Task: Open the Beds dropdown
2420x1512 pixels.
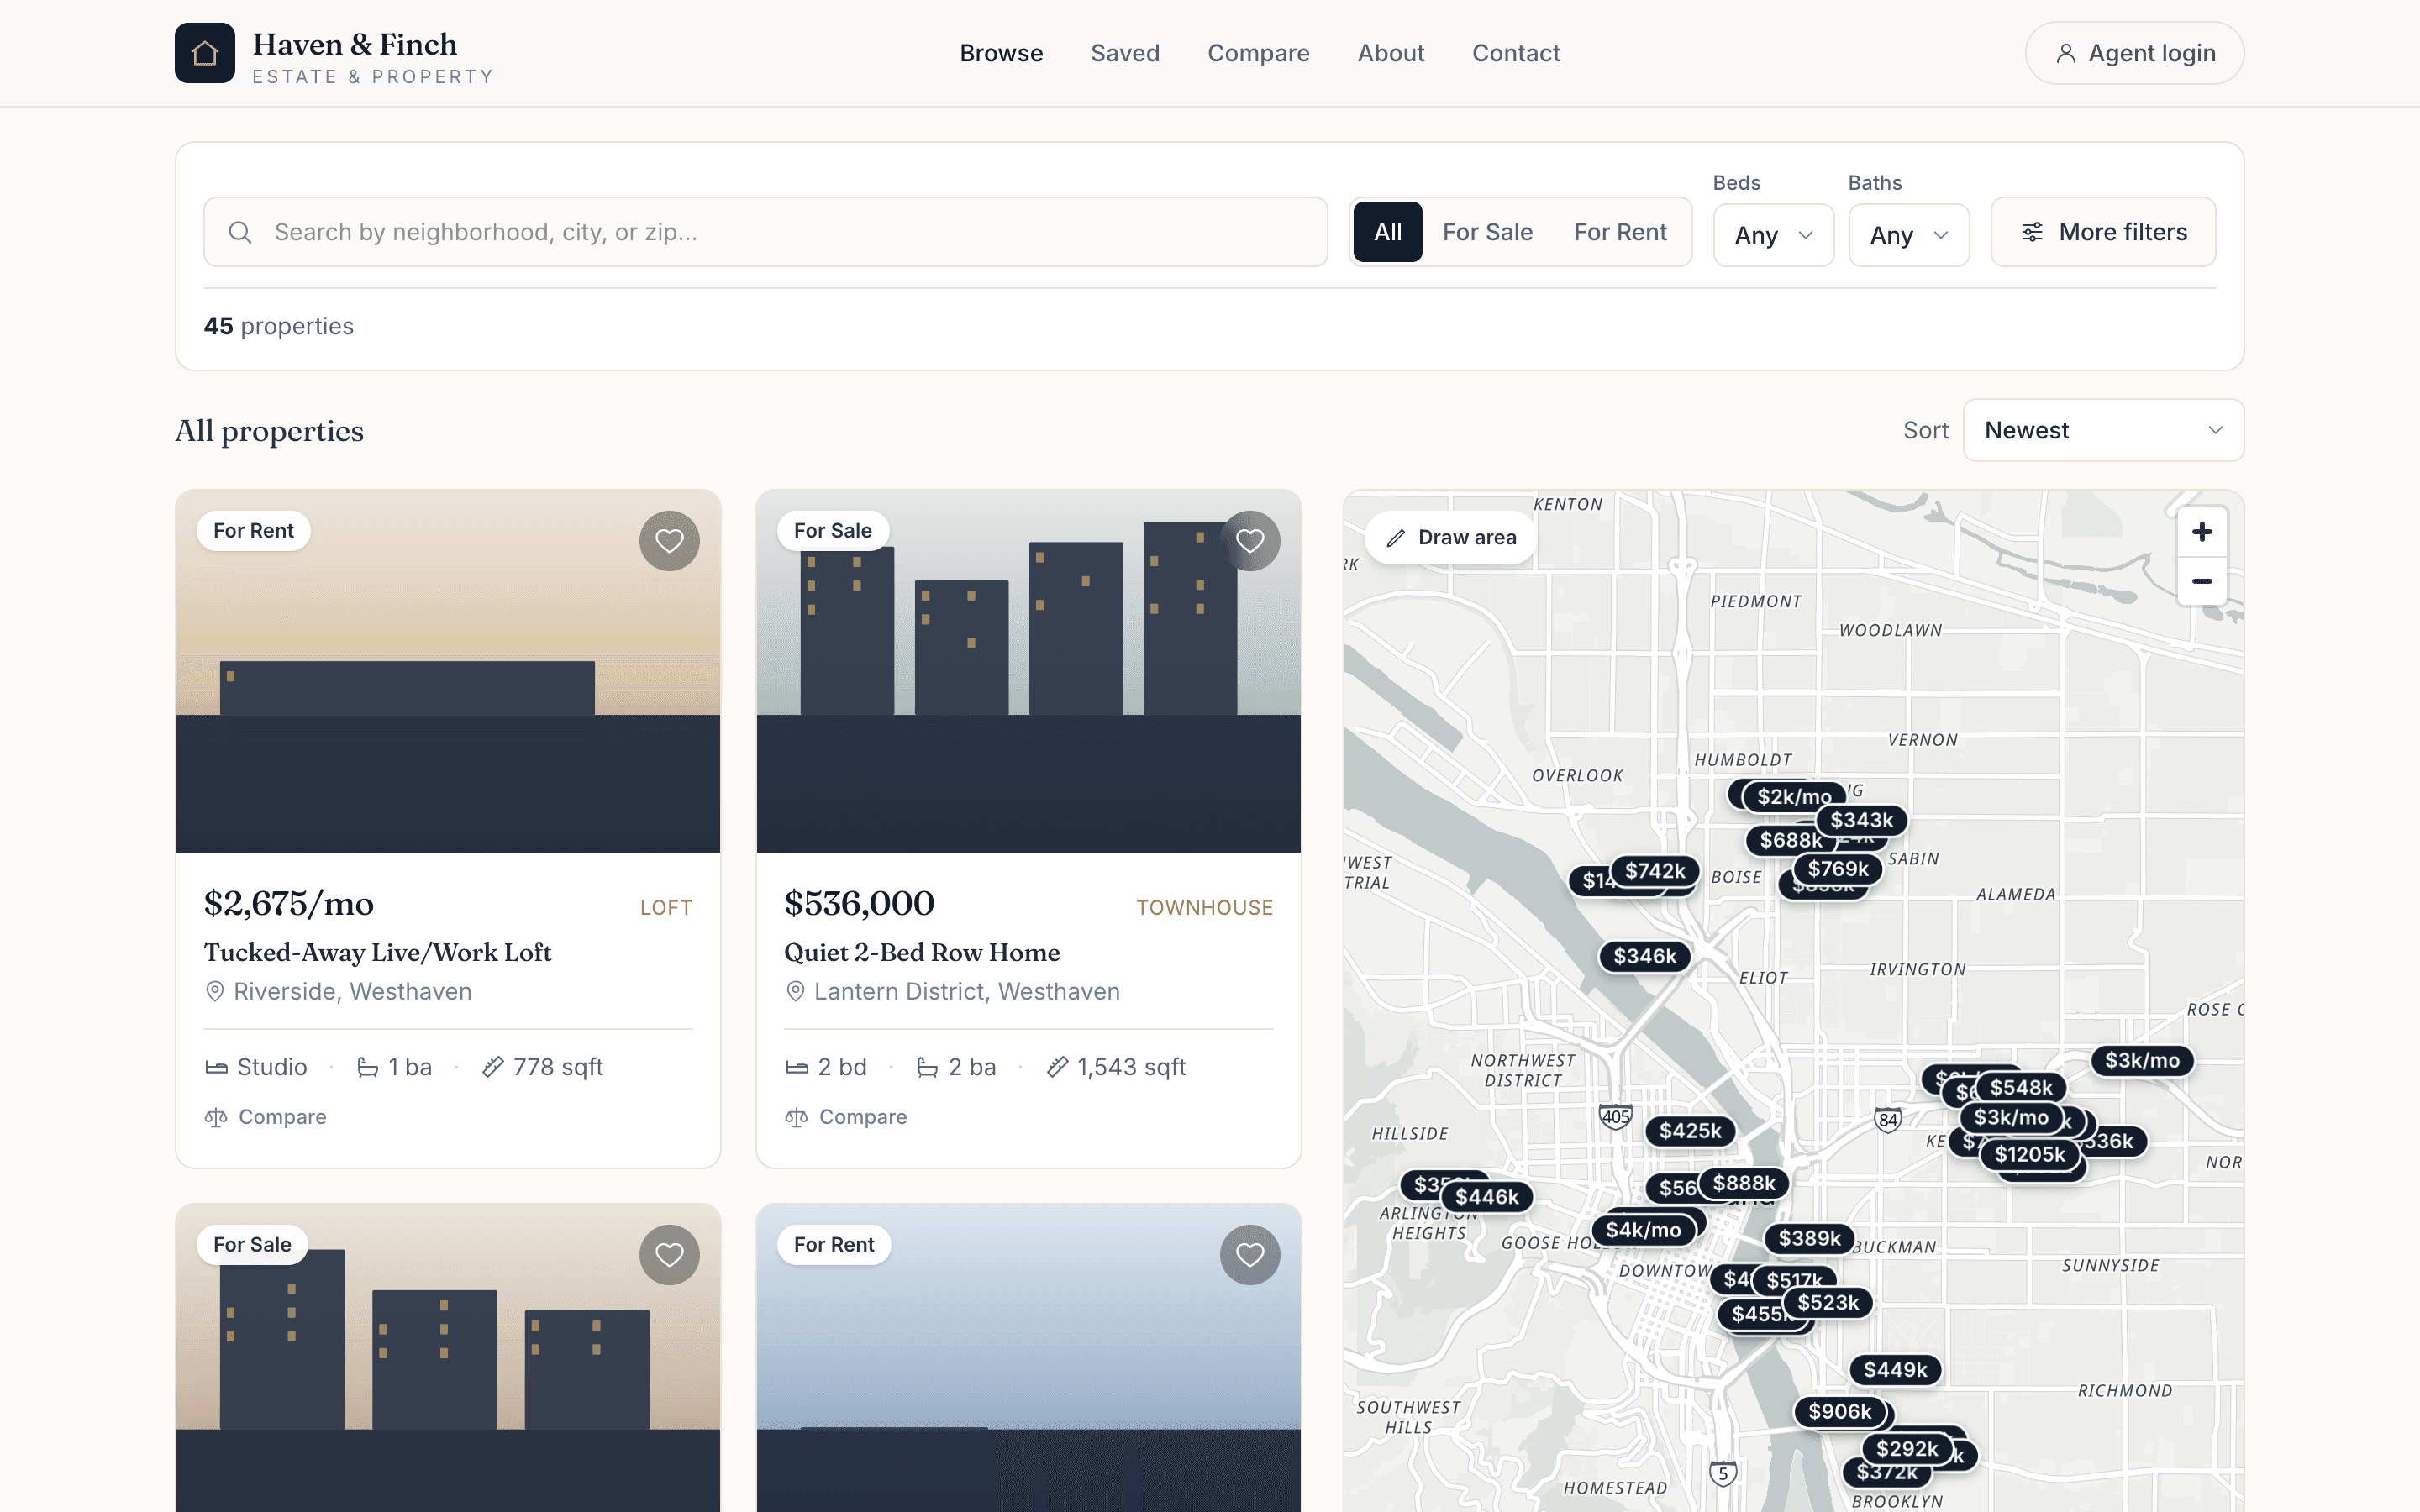Action: 1774,235
